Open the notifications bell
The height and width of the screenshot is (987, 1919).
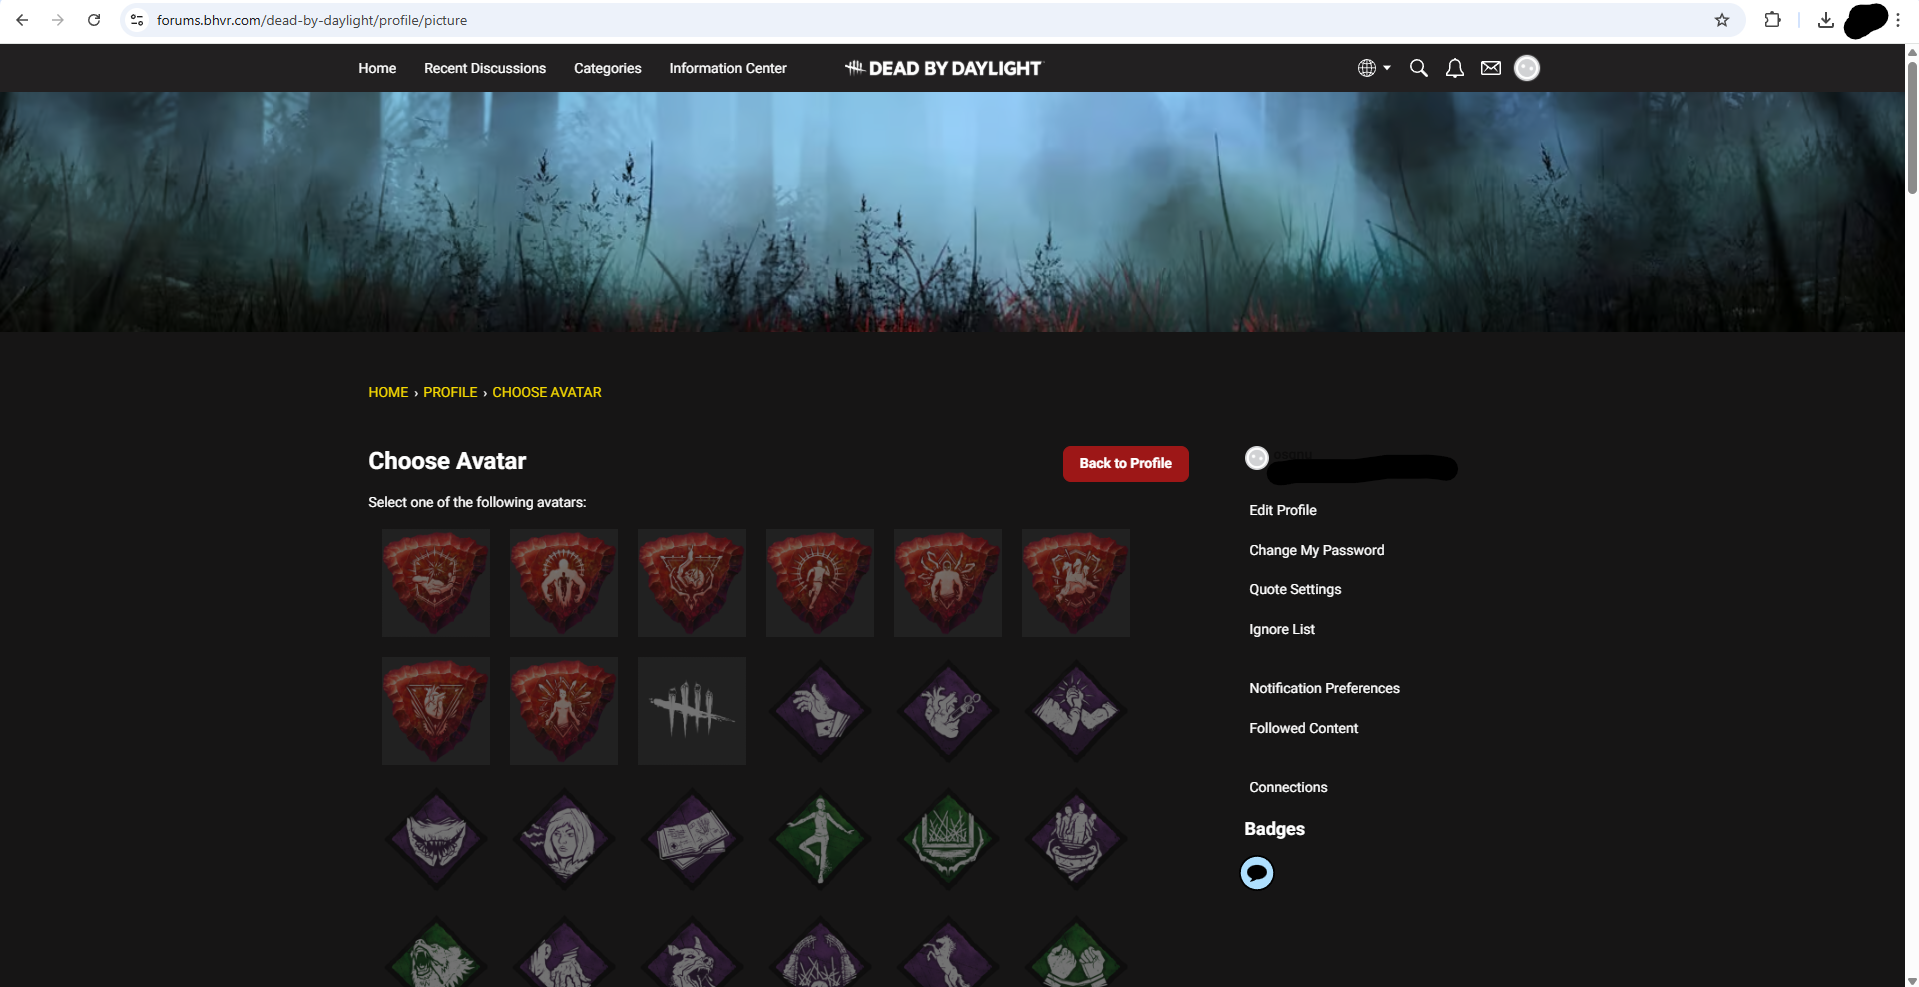(1455, 68)
